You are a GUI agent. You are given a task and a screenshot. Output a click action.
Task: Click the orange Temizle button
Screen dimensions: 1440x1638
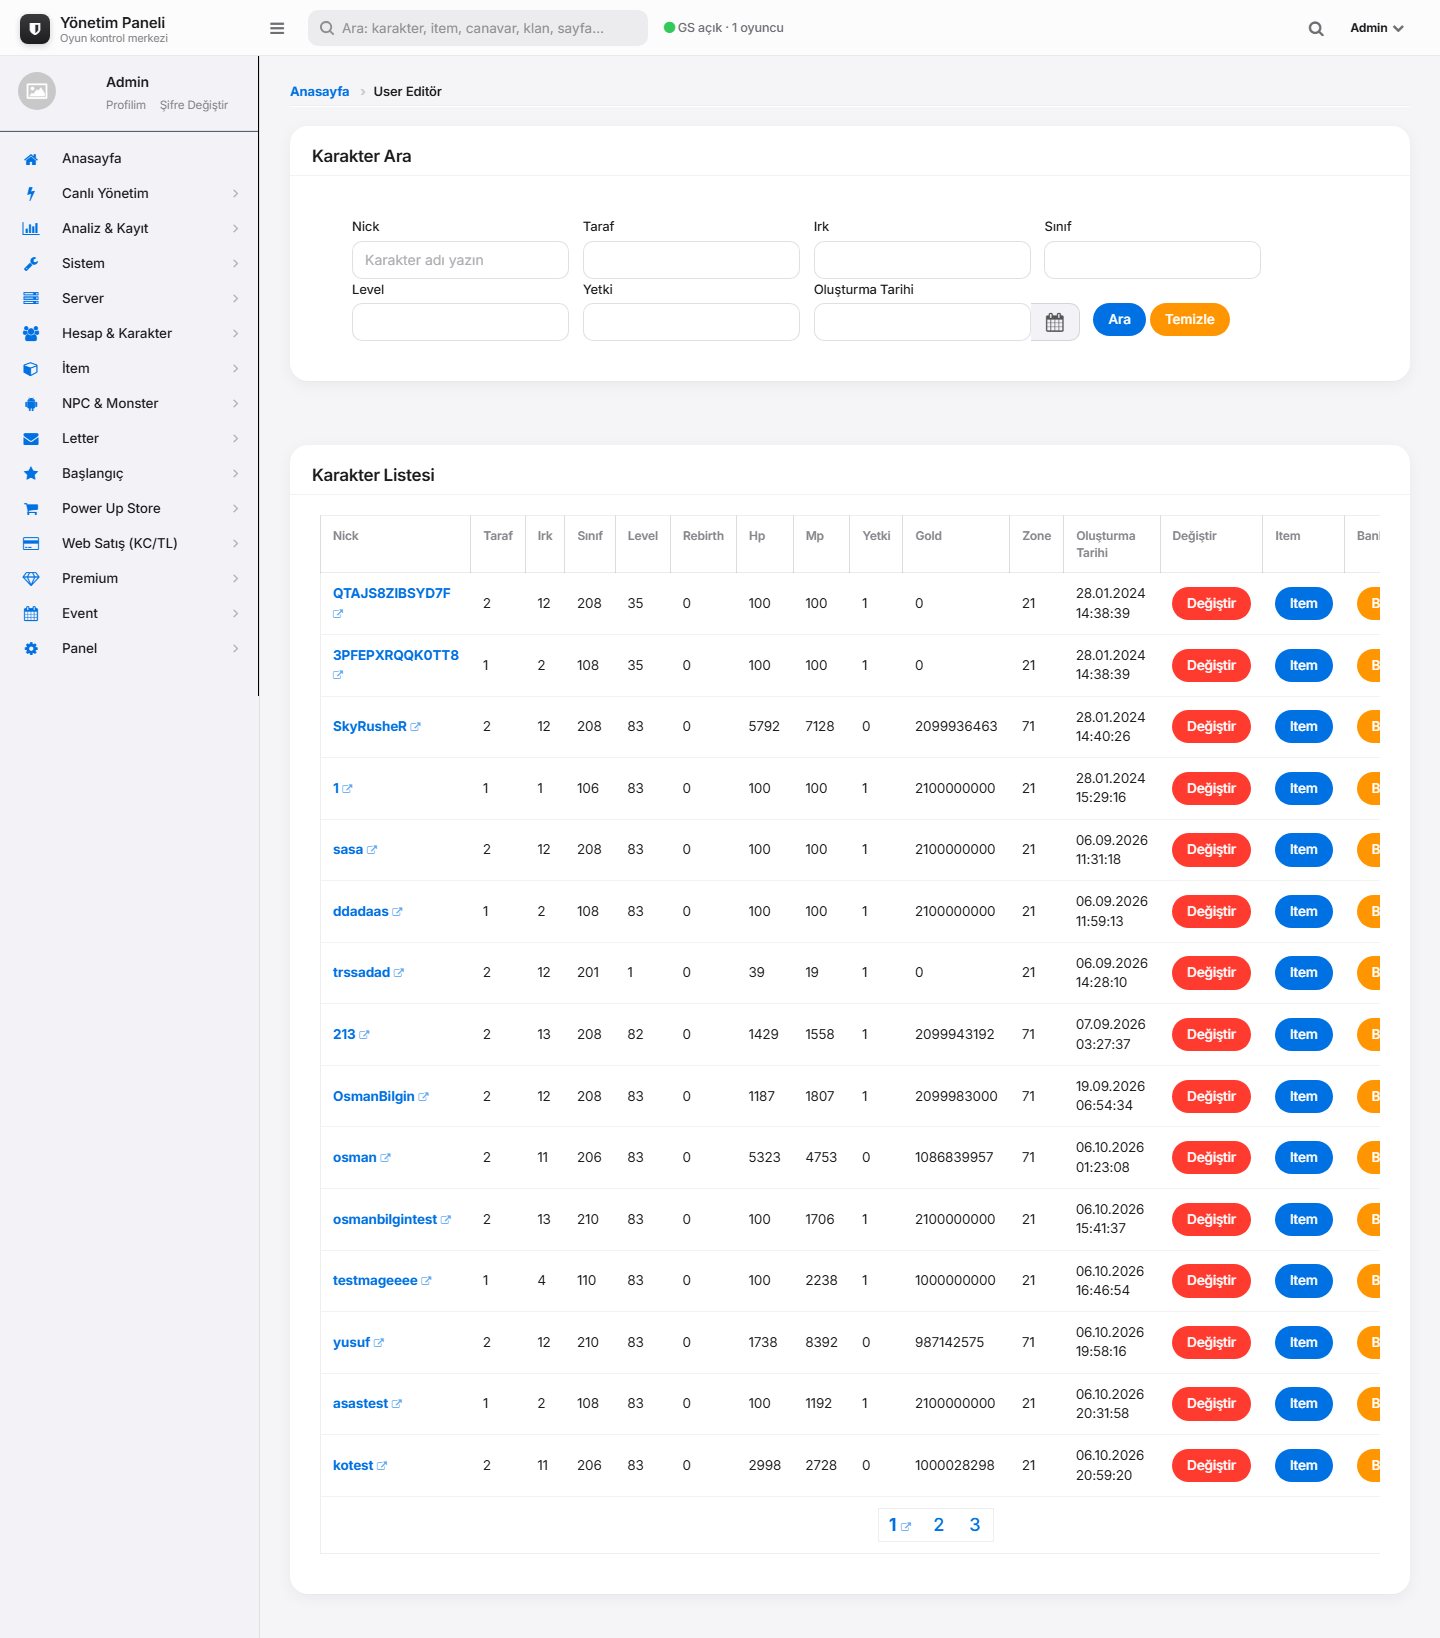(x=1190, y=320)
